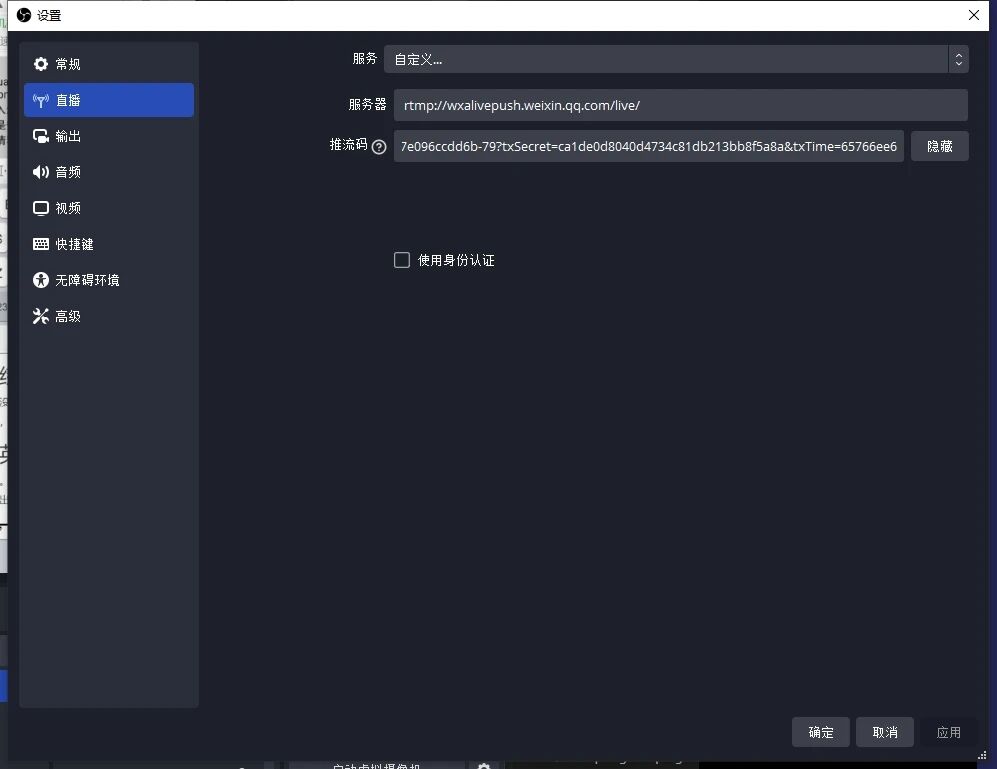This screenshot has height=769, width=997.
Task: Click the 服务 dropdown stepper arrows
Action: coord(959,59)
